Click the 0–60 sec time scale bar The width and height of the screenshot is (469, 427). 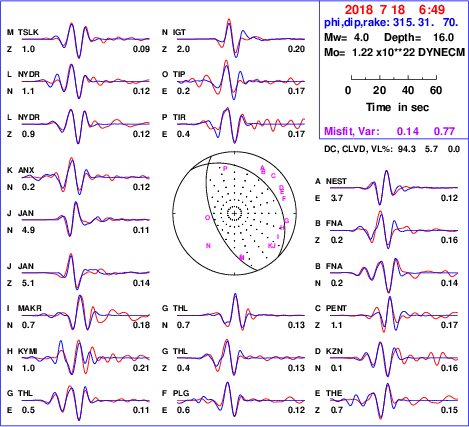click(x=394, y=78)
